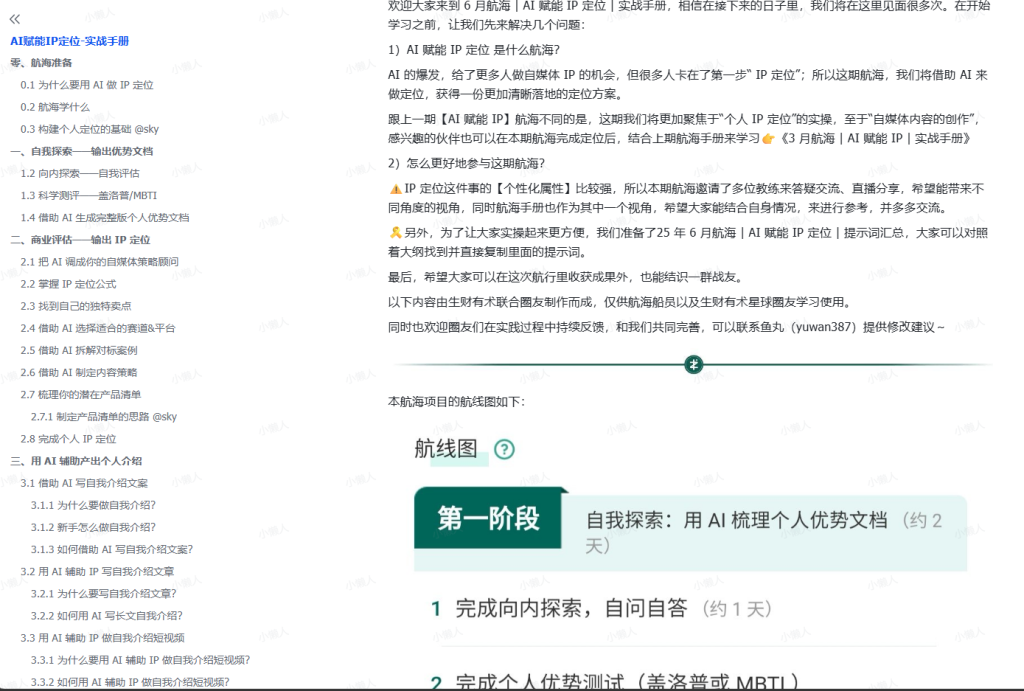Click the divider's round center icon

(x=694, y=364)
